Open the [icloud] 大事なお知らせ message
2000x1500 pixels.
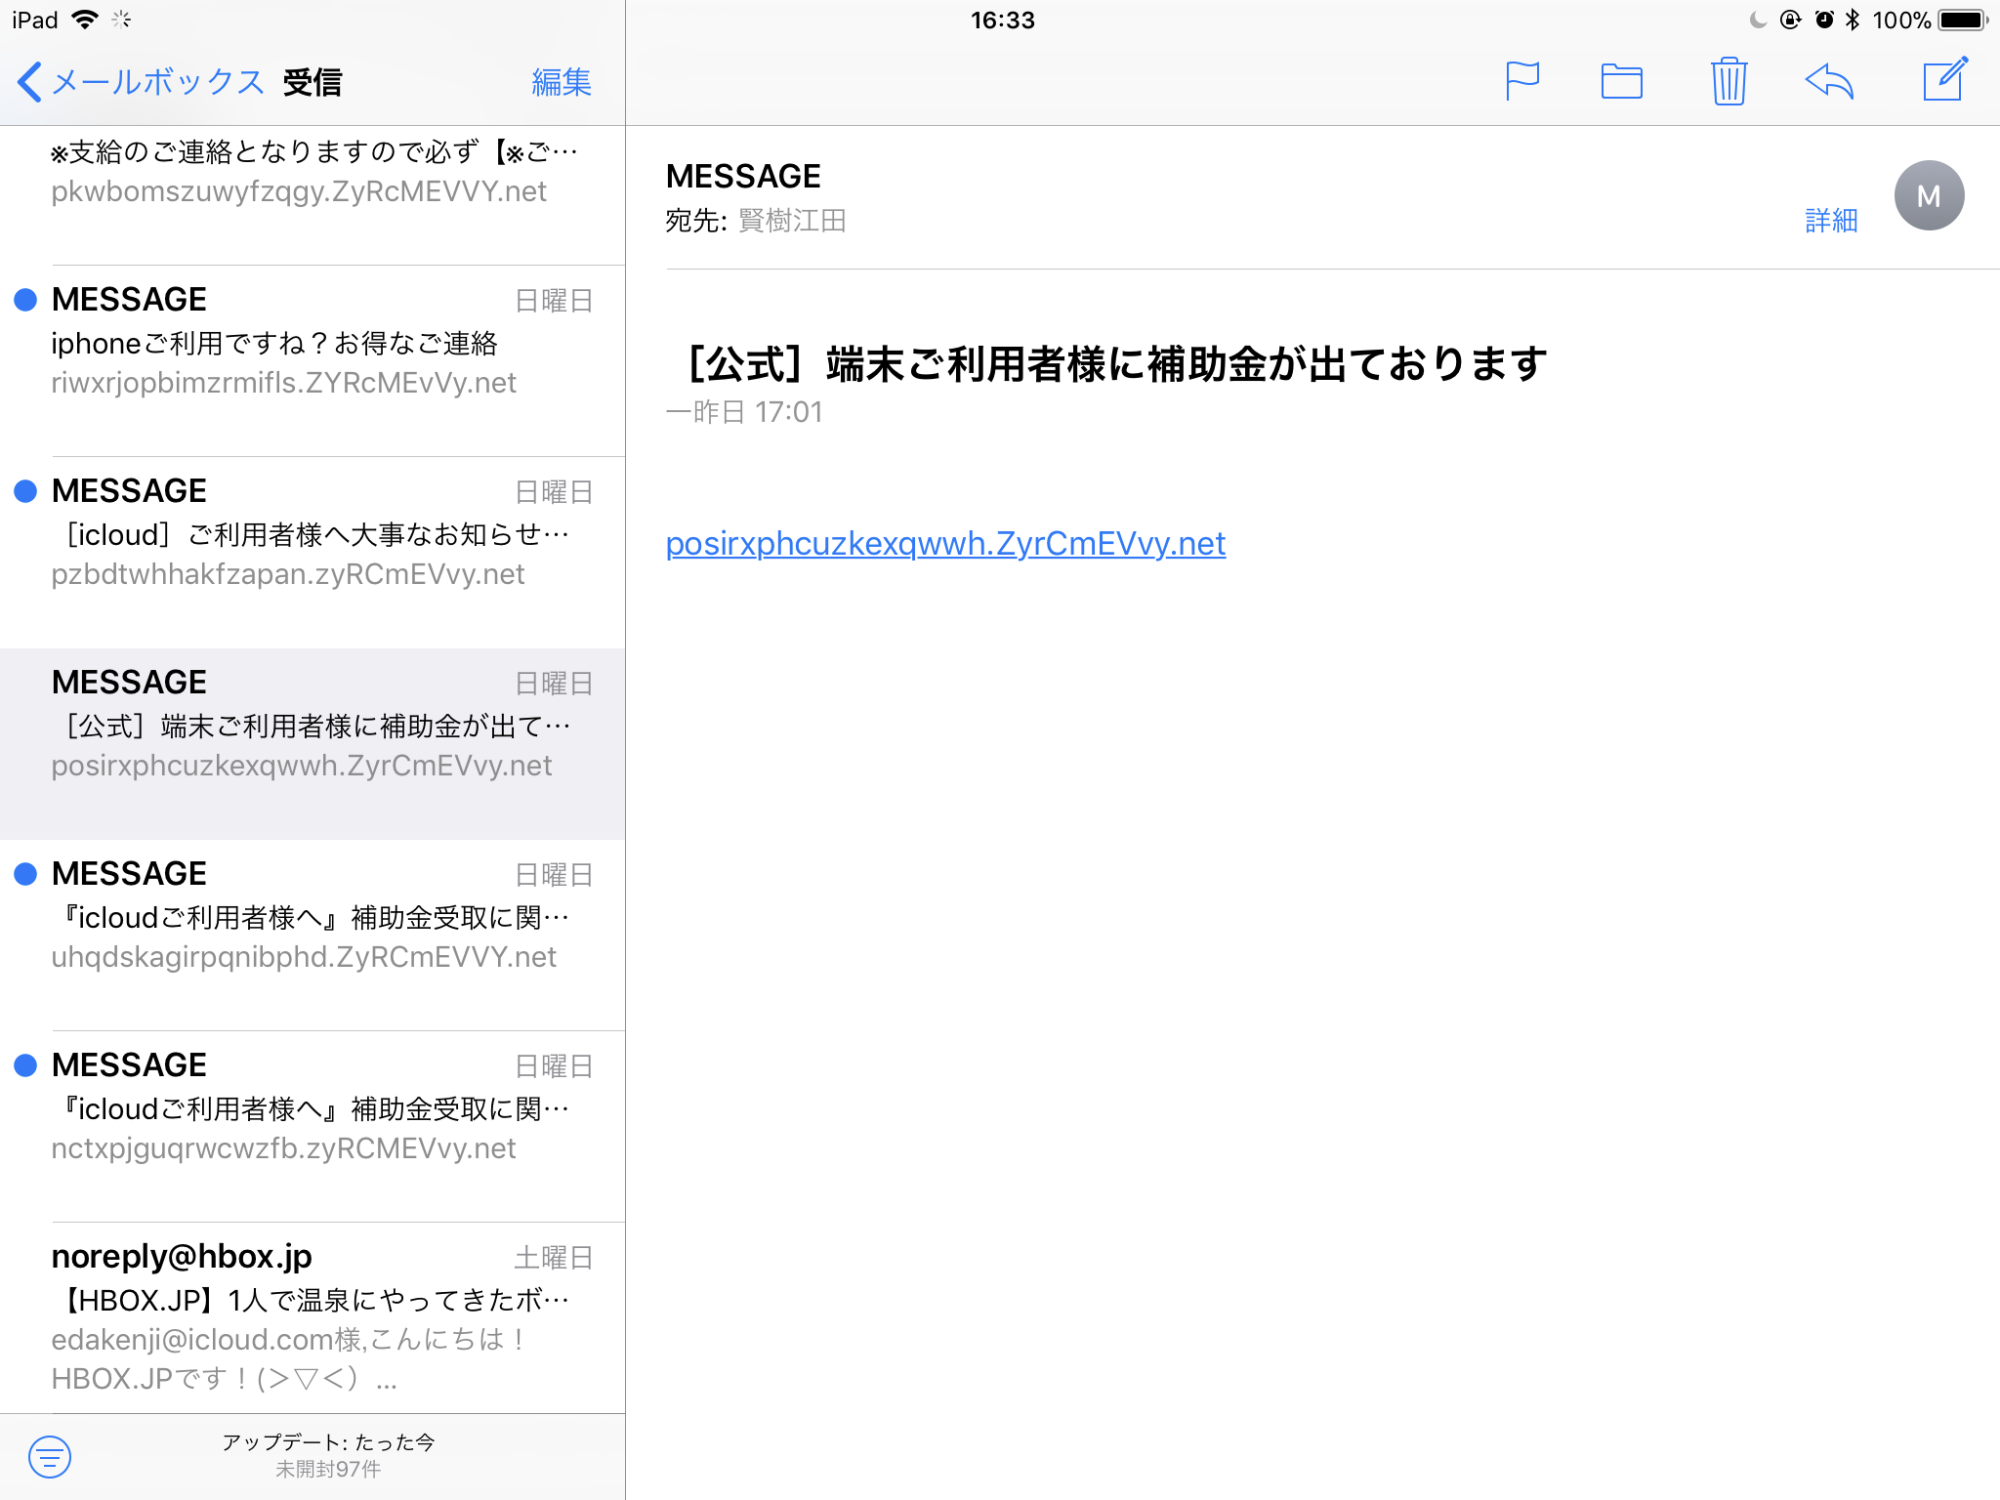[313, 552]
